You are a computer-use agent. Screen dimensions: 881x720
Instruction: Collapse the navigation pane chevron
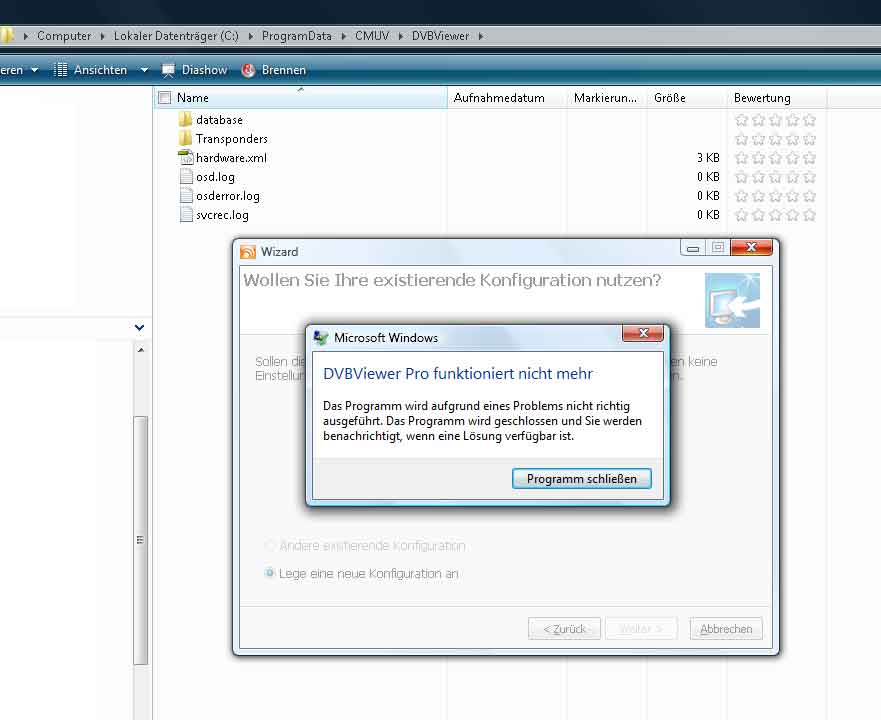pos(139,327)
